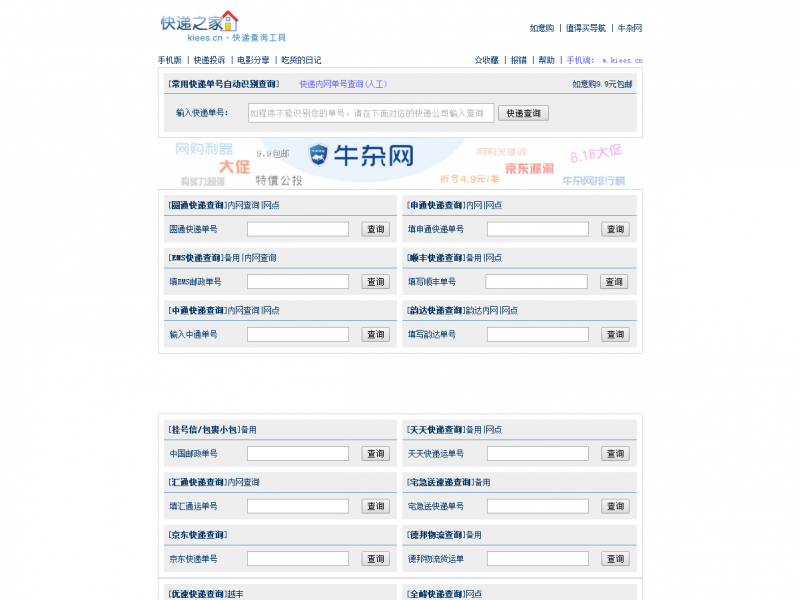Open 电影分享 menu link
Image resolution: width=800 pixels, height=600 pixels.
[x=253, y=60]
